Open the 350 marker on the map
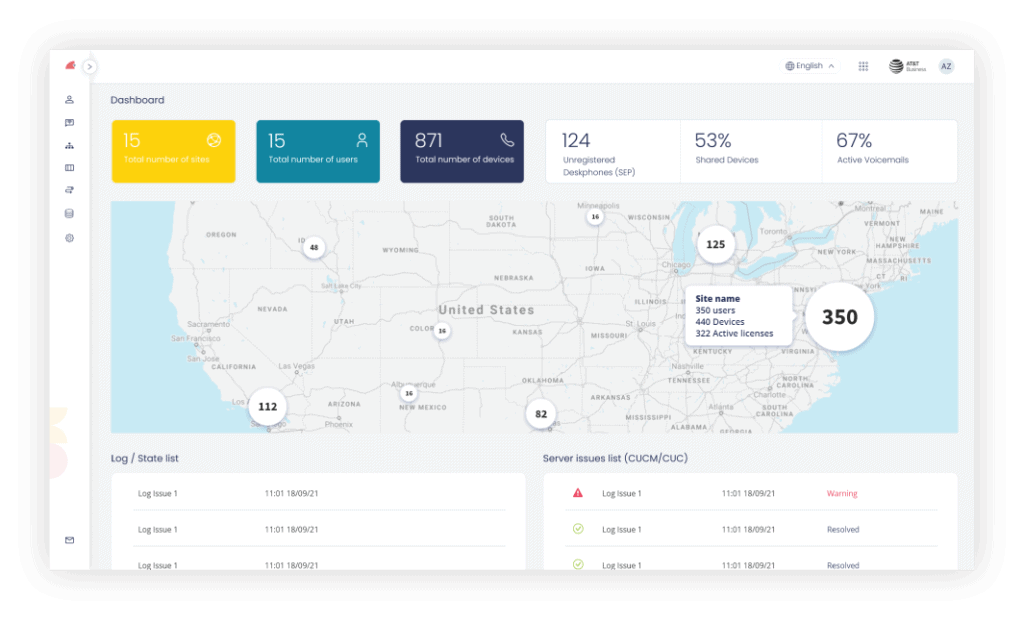1024x621 pixels. point(839,317)
